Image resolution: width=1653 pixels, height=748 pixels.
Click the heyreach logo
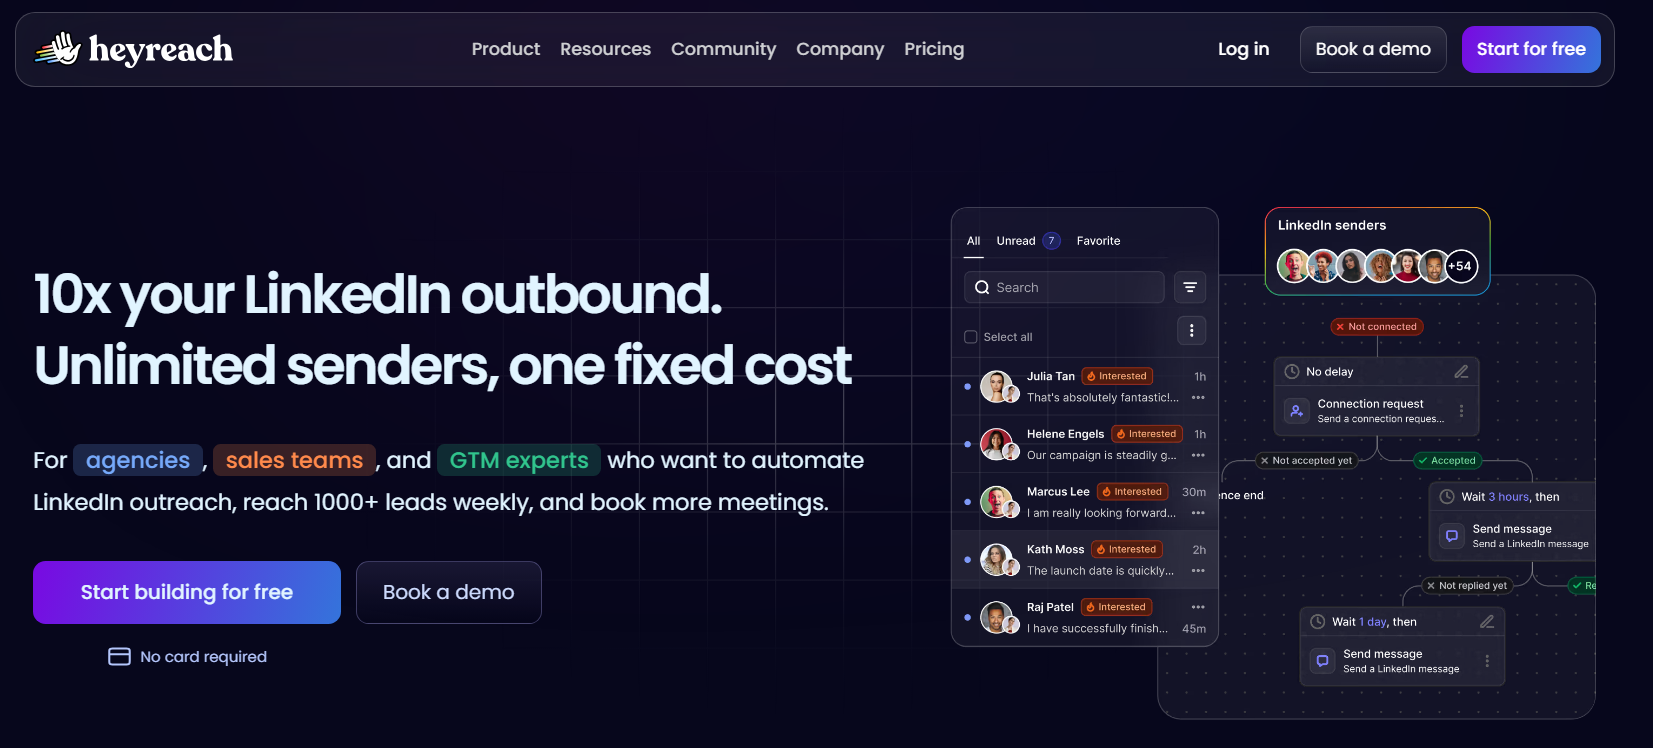[x=134, y=49]
